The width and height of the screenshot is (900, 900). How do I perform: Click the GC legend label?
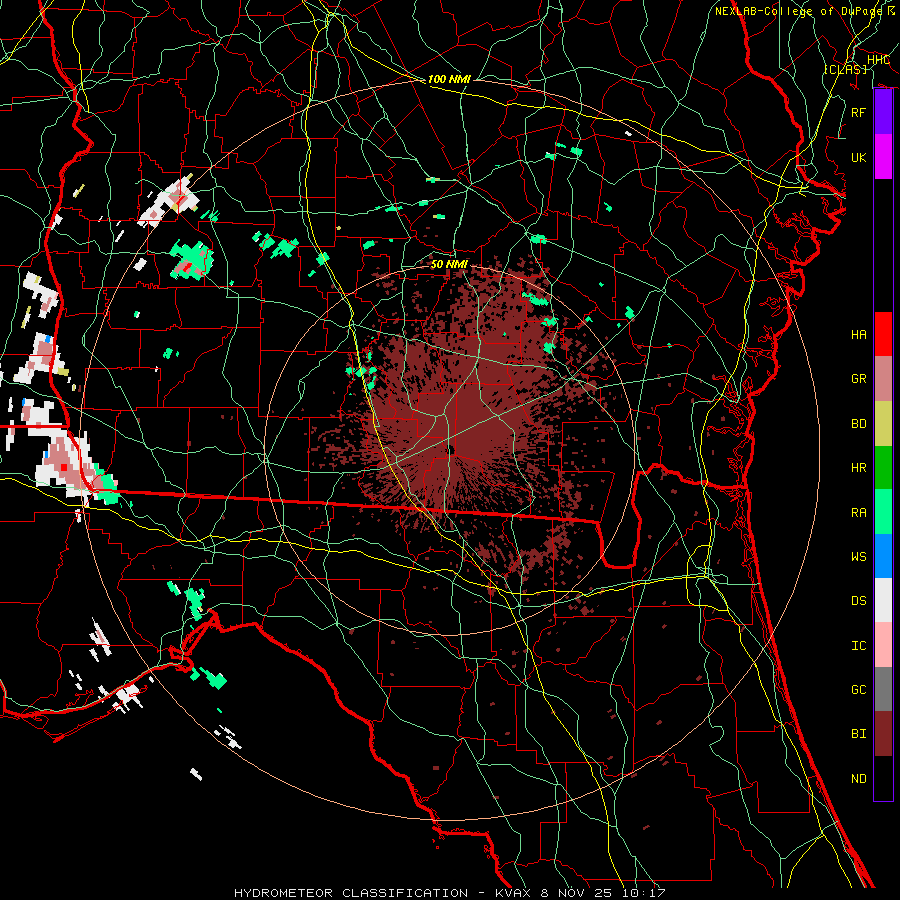tap(858, 690)
